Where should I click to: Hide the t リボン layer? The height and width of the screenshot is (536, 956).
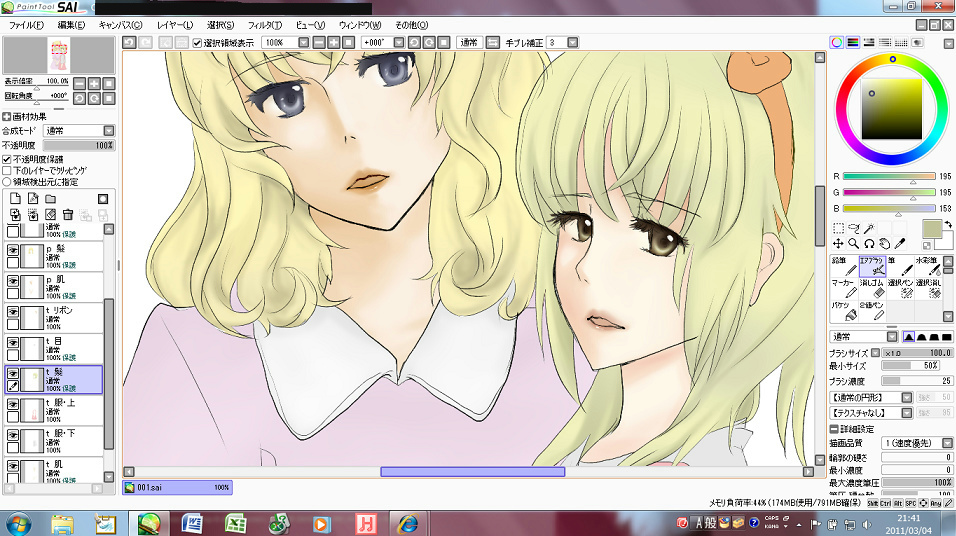tap(13, 312)
